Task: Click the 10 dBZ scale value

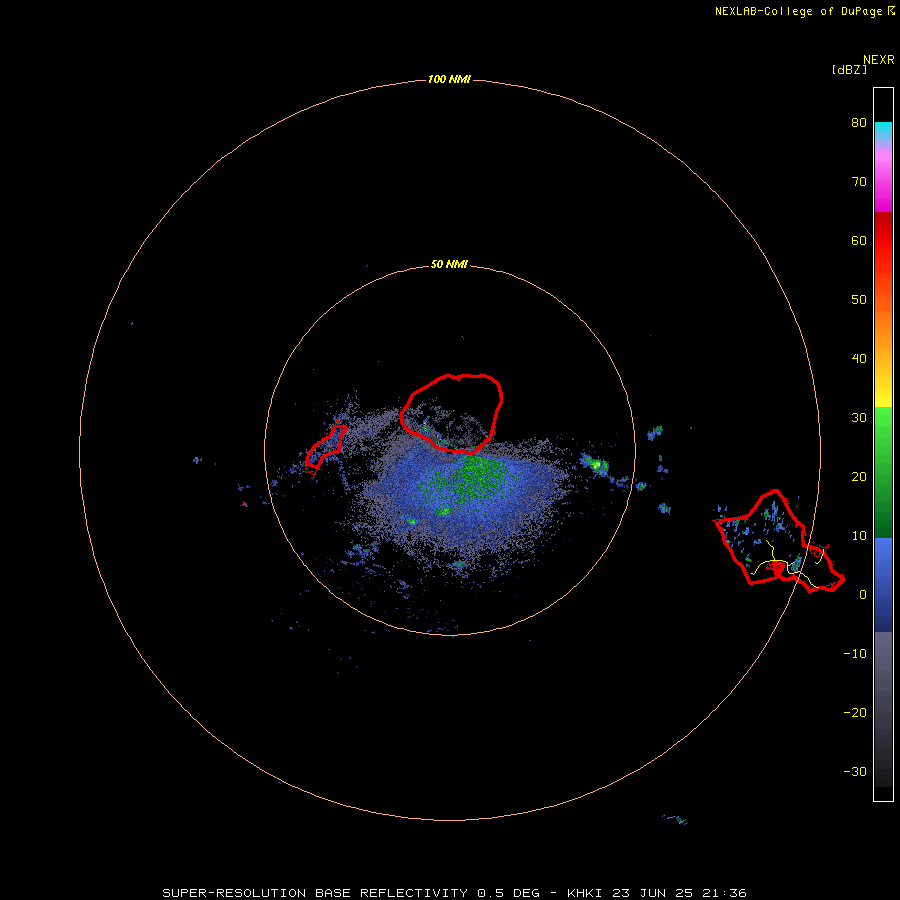Action: coord(859,536)
